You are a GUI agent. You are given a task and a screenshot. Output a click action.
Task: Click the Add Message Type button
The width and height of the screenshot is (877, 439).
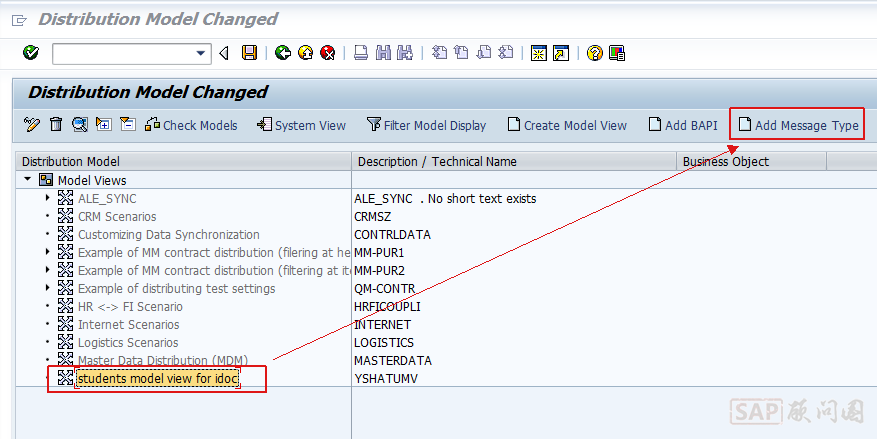tap(797, 125)
